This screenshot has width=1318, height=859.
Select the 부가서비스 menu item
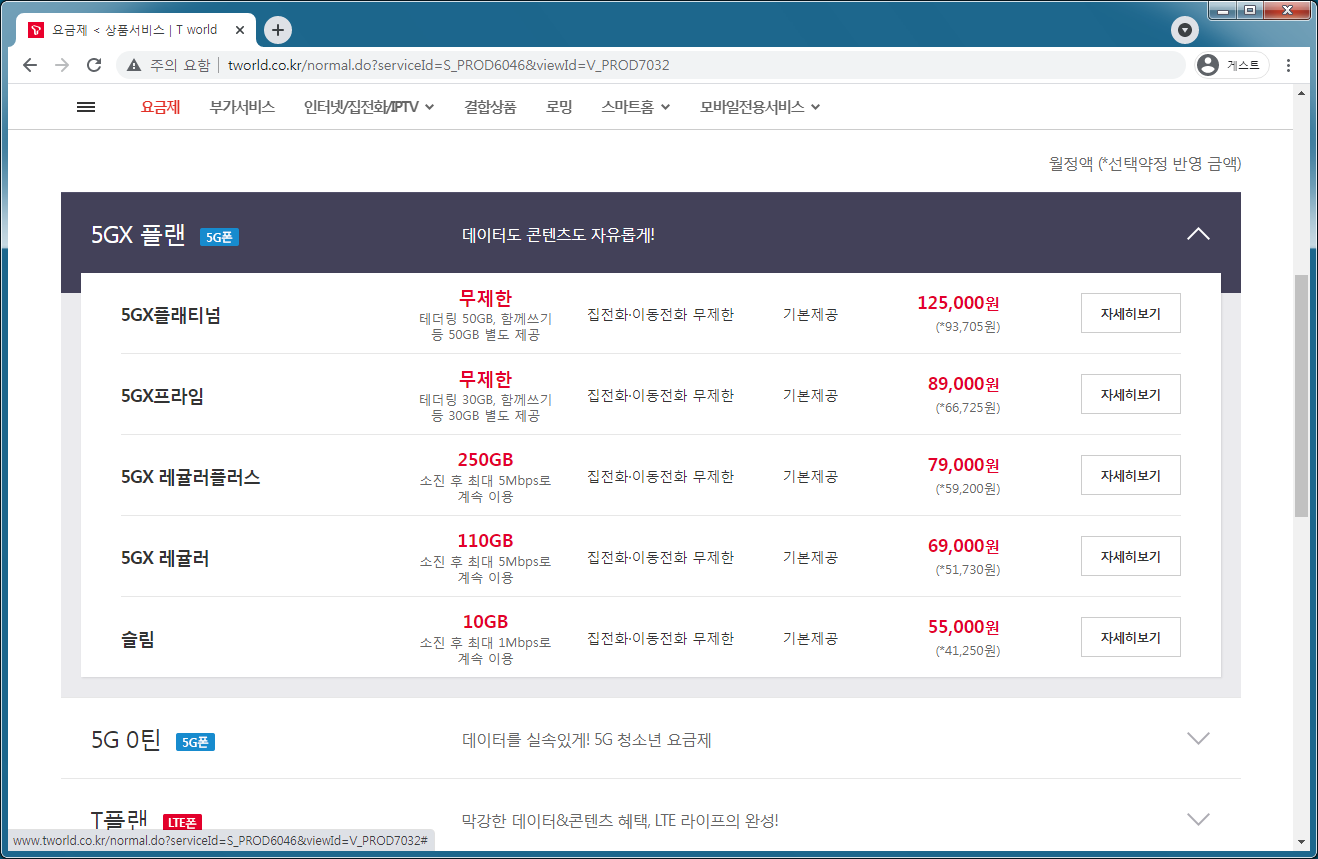click(x=242, y=107)
